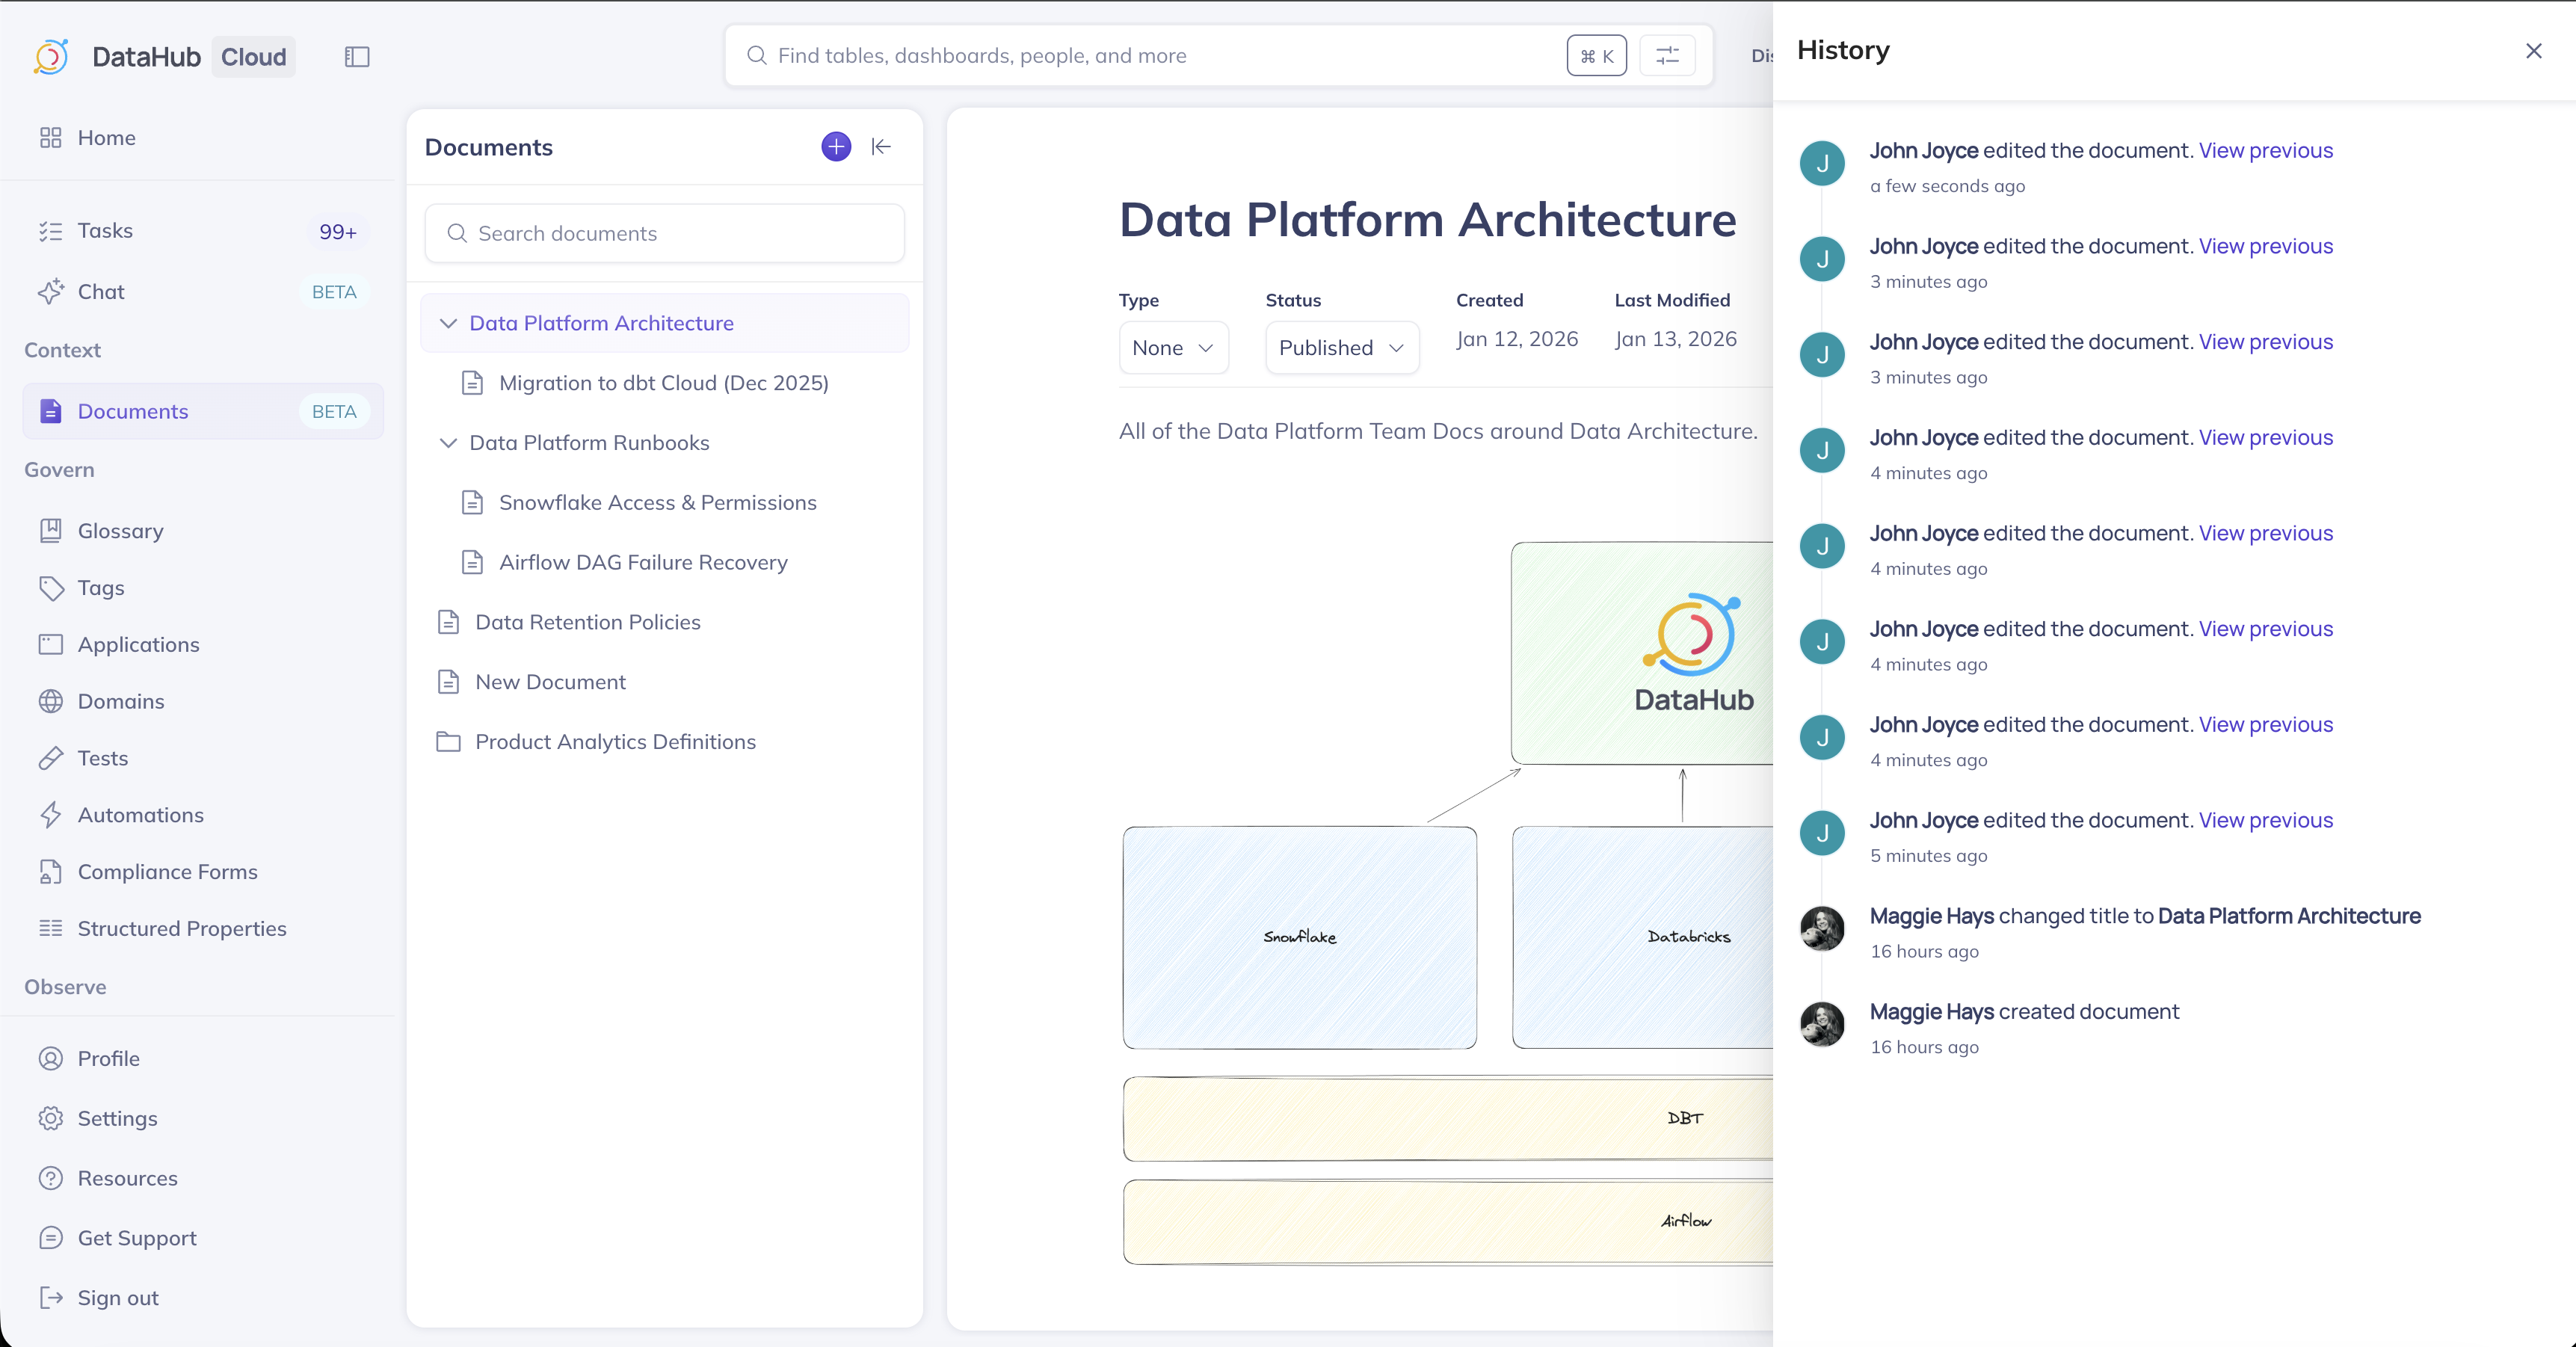Screen dimensions: 2576x1347
Task: Open the Tasks menu item
Action: pyautogui.click(x=105, y=231)
